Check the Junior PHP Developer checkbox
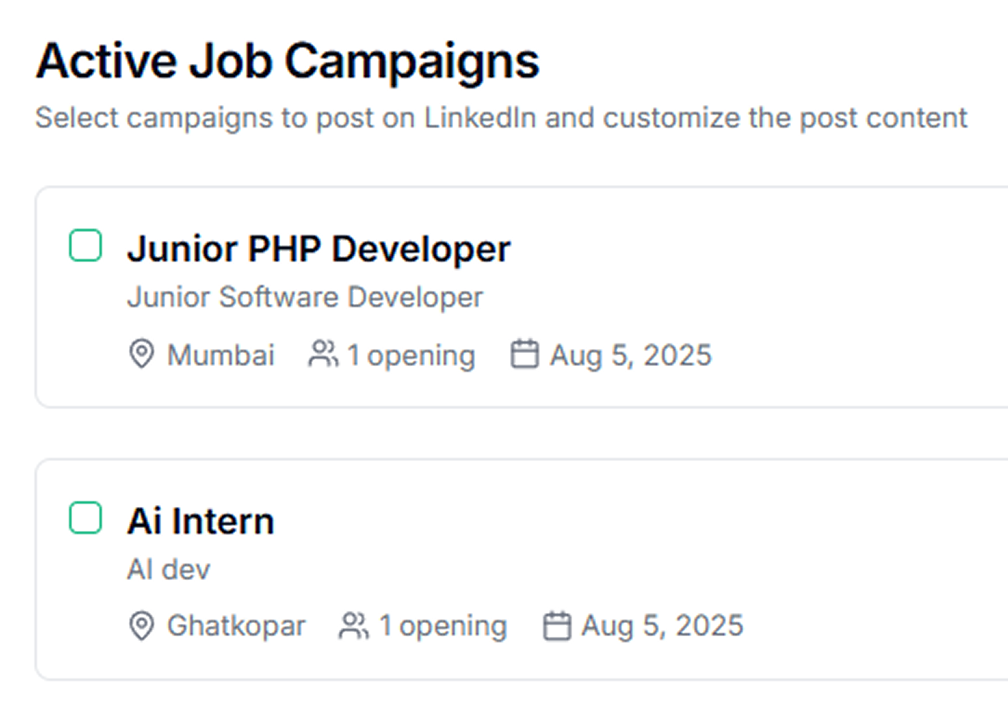Viewport: 1008px width, 724px height. [86, 245]
